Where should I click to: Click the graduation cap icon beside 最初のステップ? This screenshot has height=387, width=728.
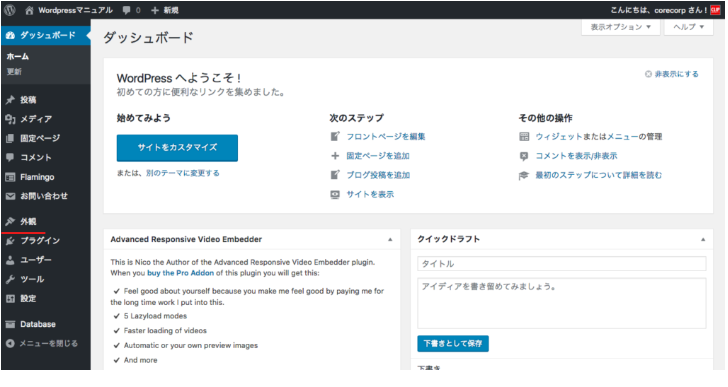[x=524, y=175]
